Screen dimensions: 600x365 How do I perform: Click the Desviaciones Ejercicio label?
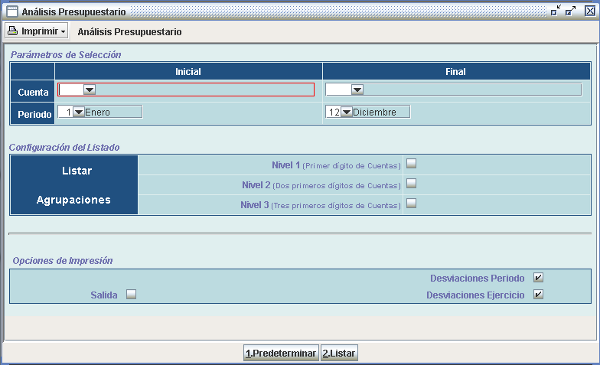click(475, 295)
